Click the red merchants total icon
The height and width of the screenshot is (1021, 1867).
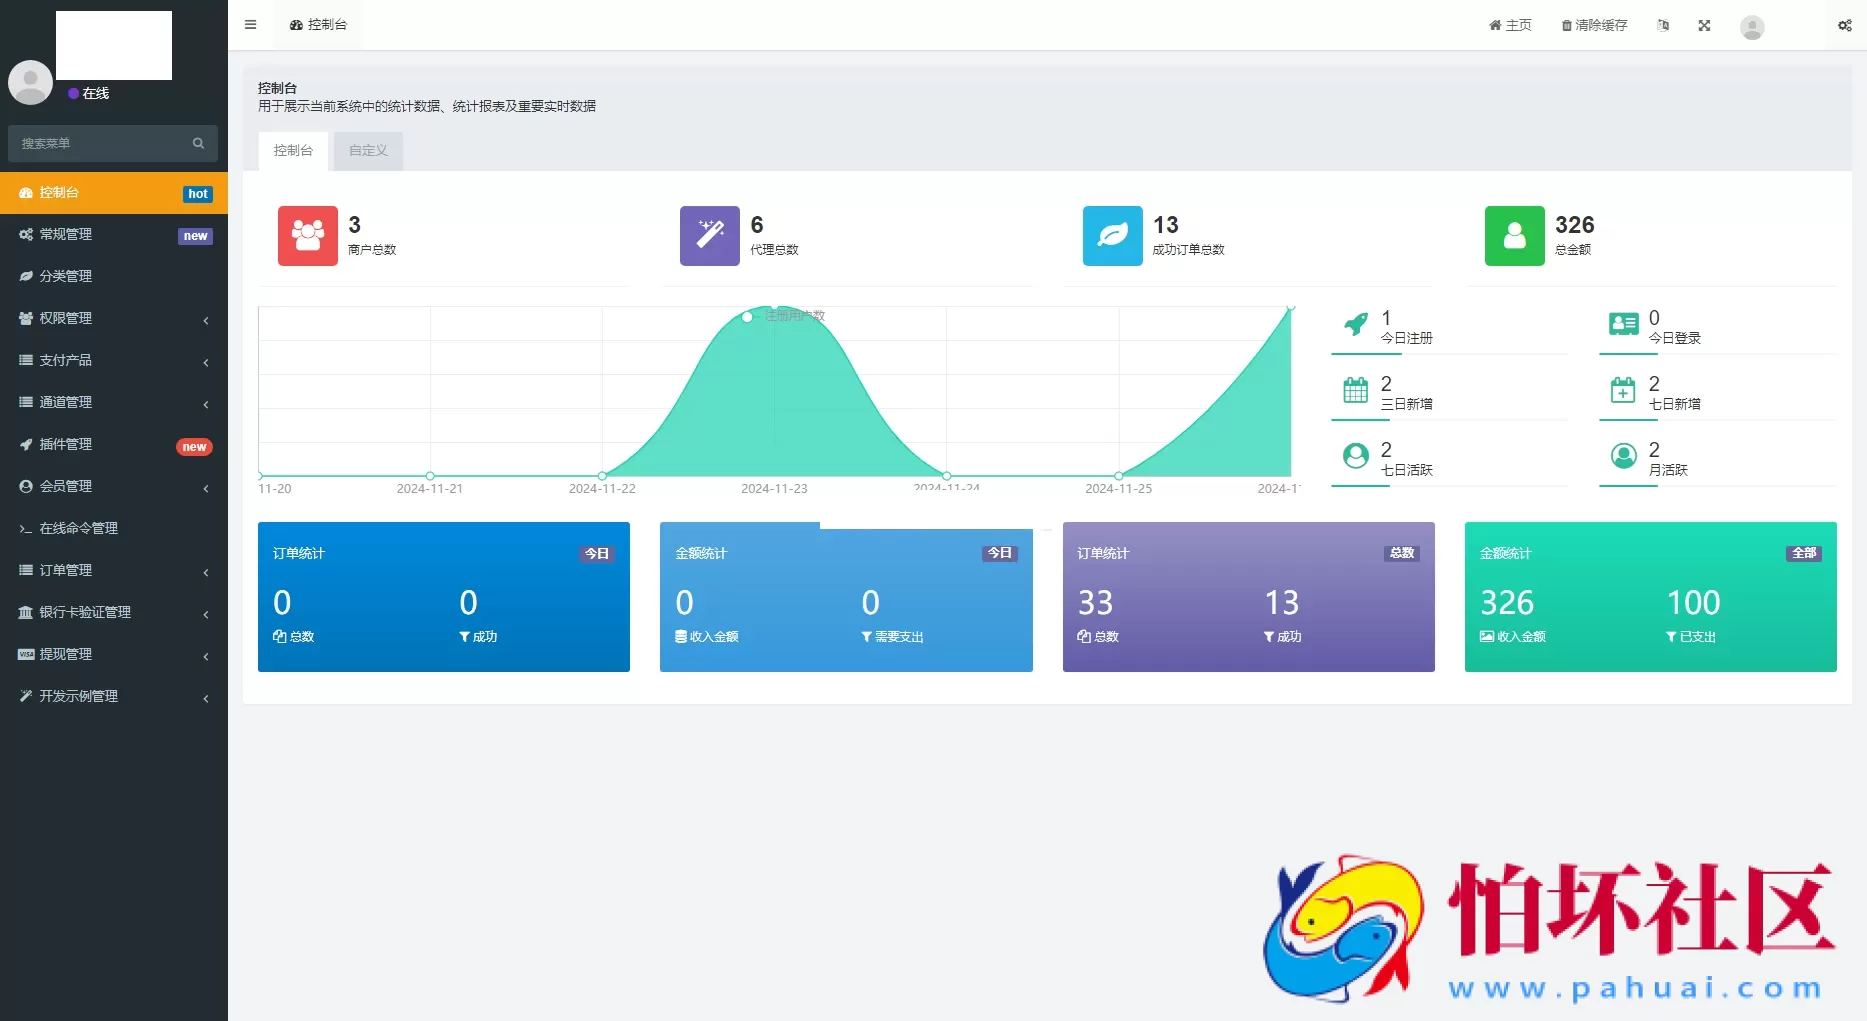(x=307, y=236)
